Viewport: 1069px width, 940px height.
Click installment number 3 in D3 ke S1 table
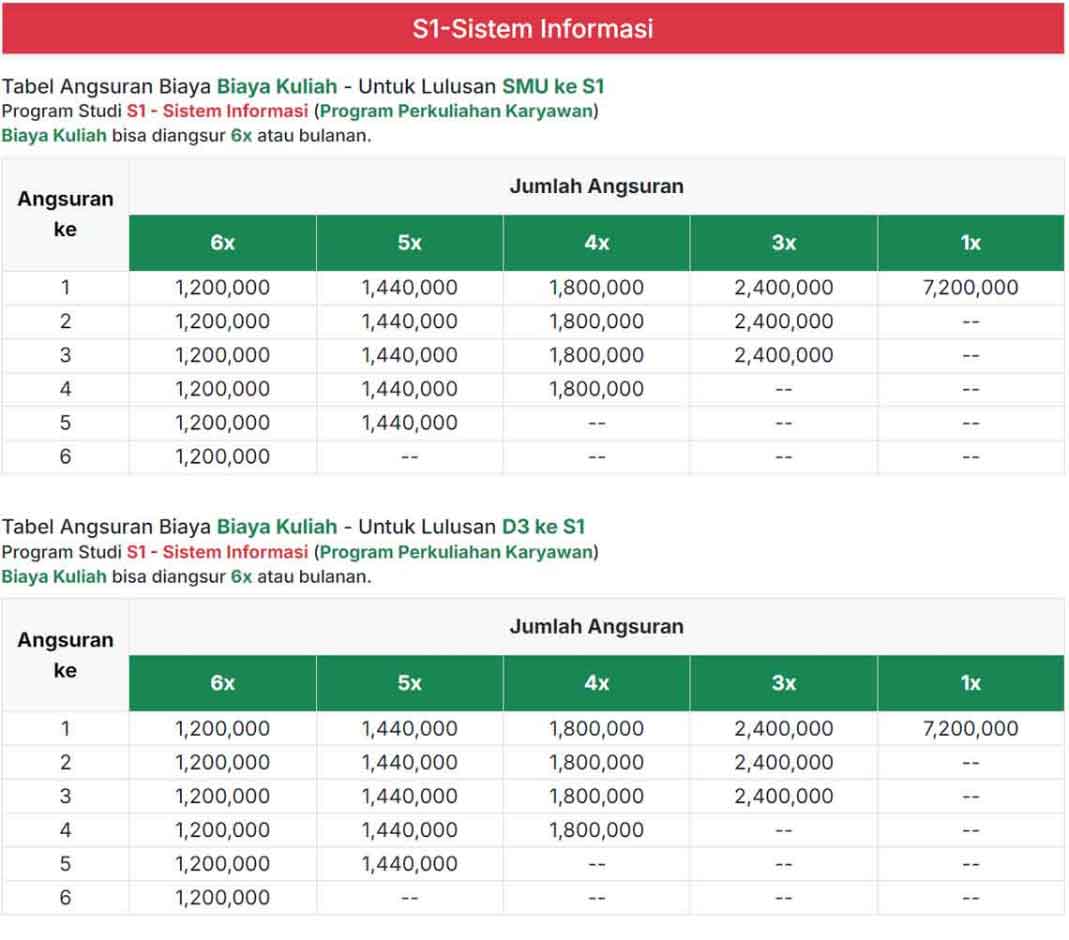pyautogui.click(x=65, y=796)
